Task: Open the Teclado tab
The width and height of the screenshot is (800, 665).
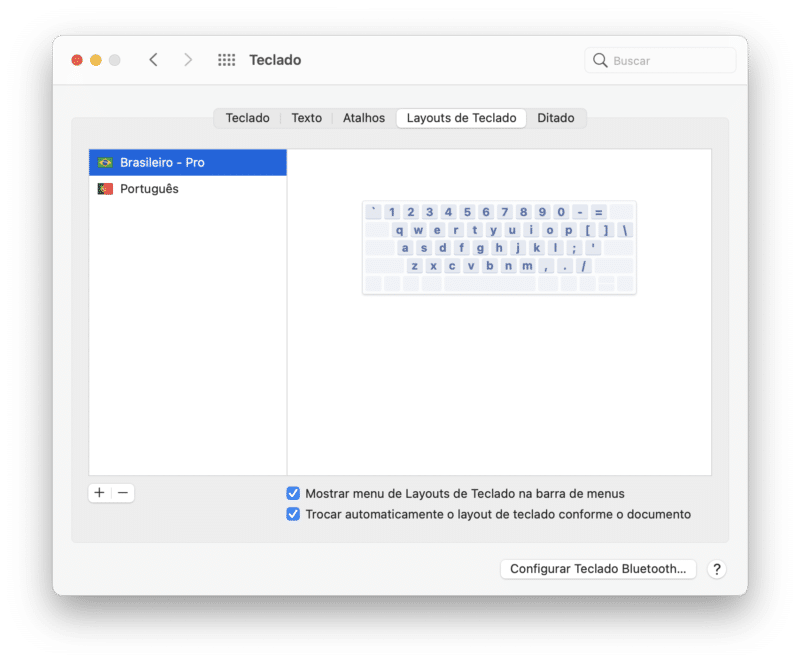Action: [247, 118]
